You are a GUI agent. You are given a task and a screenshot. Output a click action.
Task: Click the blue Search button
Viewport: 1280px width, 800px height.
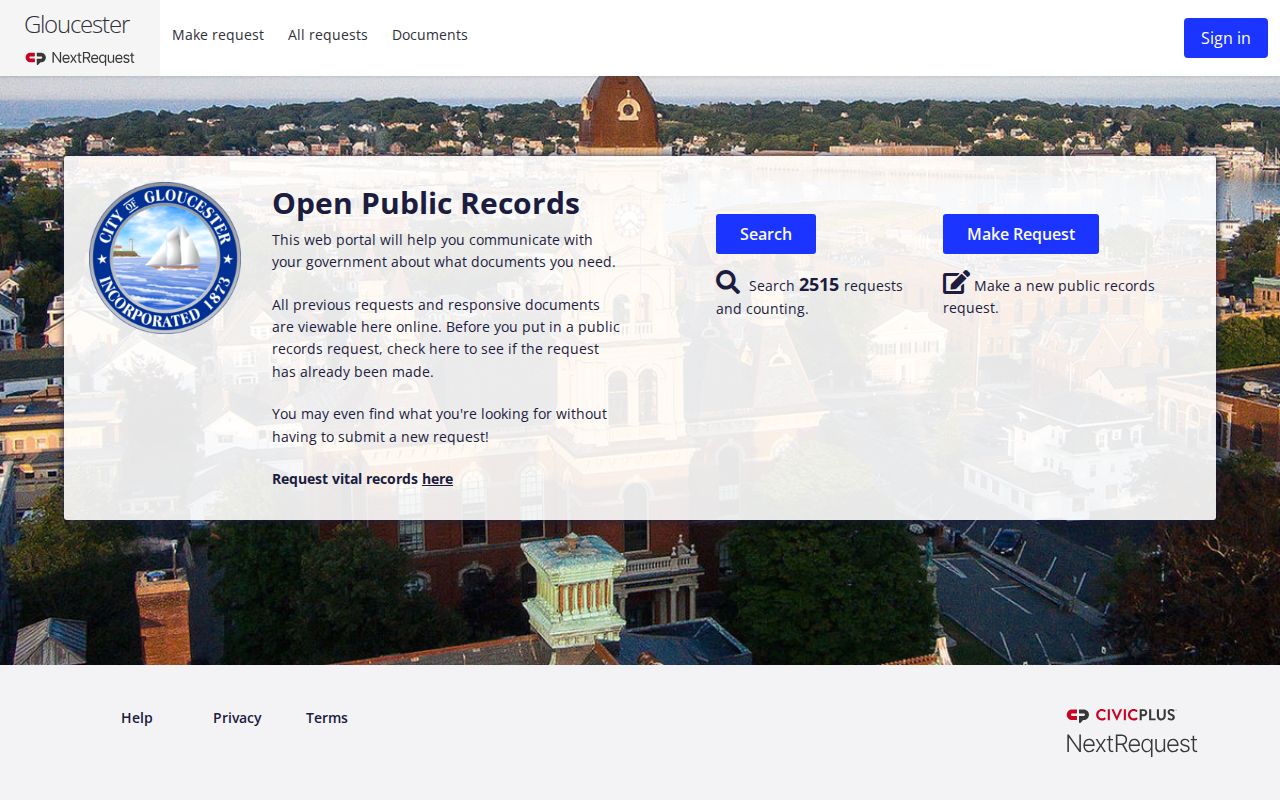tap(766, 234)
